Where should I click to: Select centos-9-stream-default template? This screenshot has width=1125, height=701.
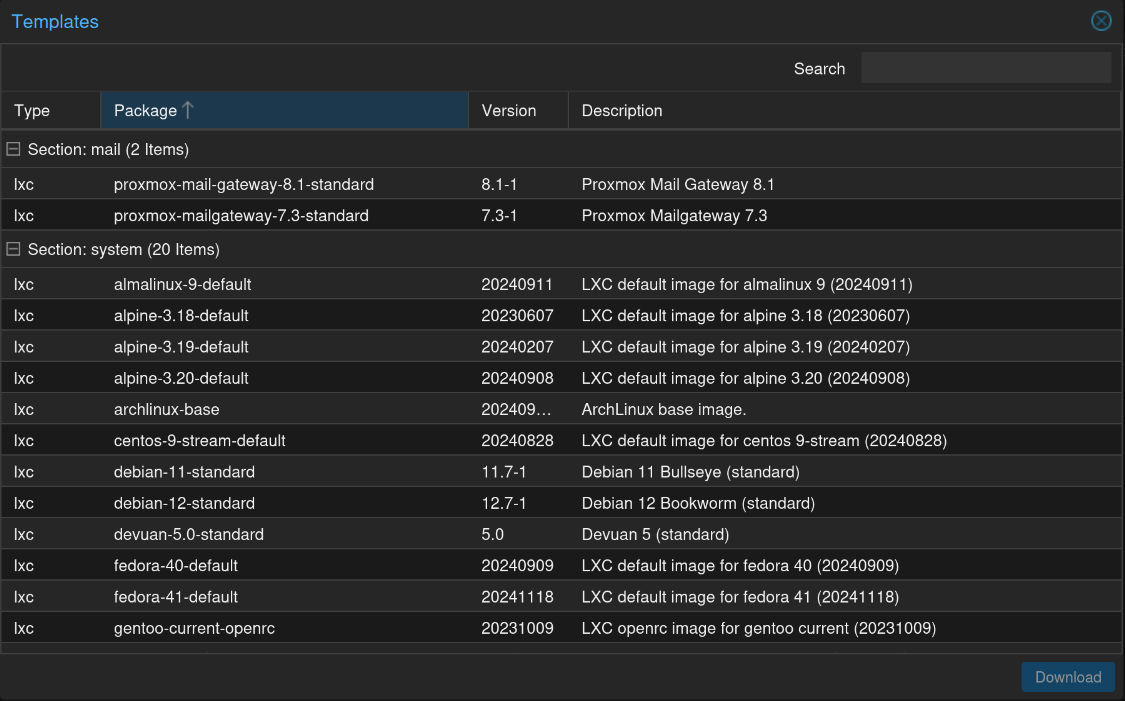point(199,441)
